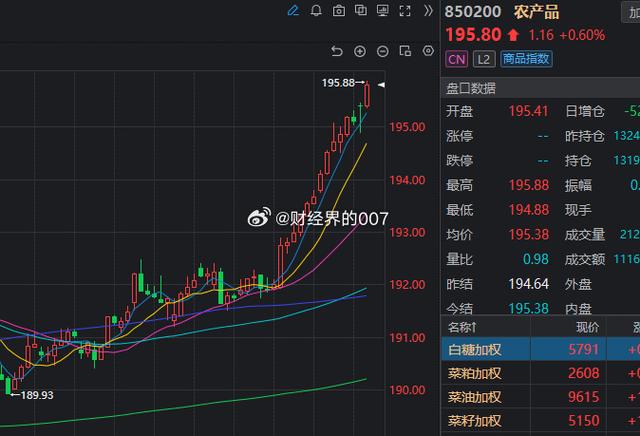Zoom out of the chart
Viewport: 640px width, 436px height.
[x=384, y=51]
